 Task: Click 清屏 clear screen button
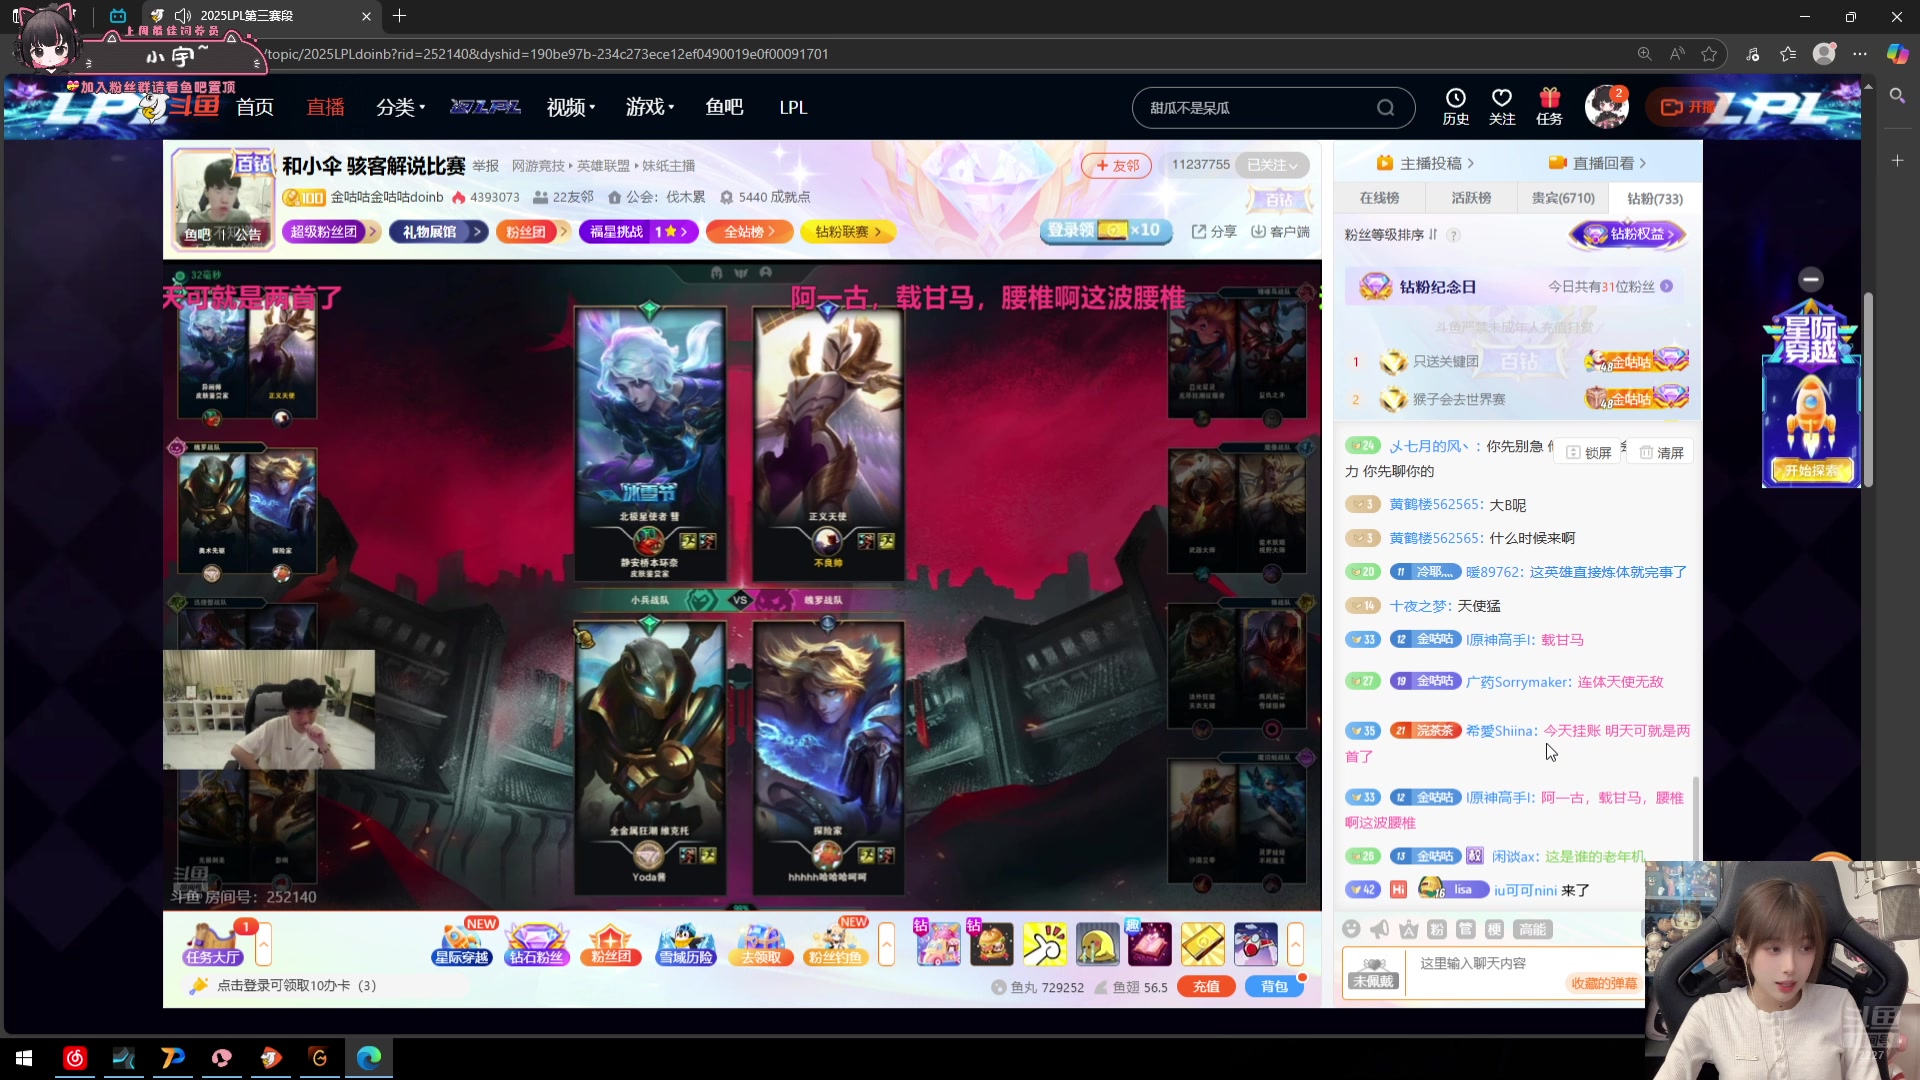(x=1661, y=452)
